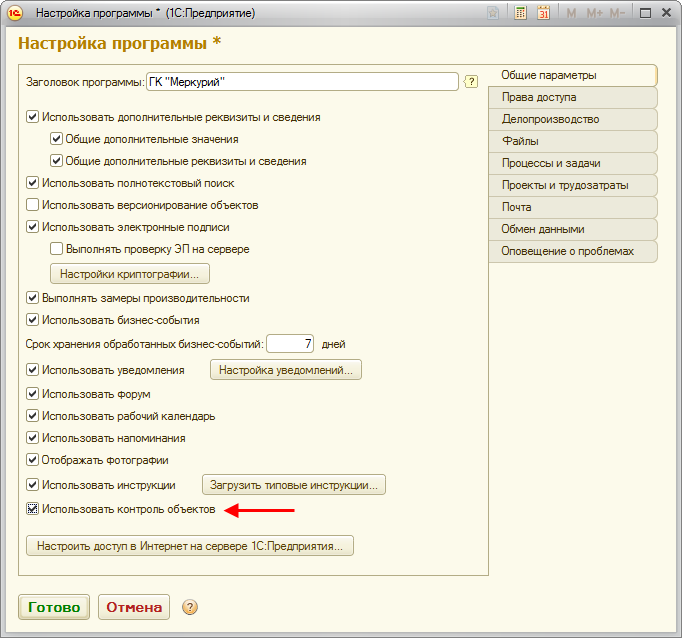Click the M memory button
This screenshot has width=682, height=638.
tap(571, 14)
